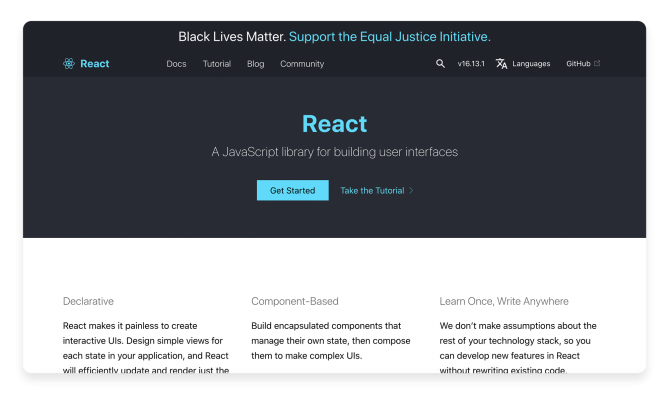Click the Declarative heading

(88, 301)
